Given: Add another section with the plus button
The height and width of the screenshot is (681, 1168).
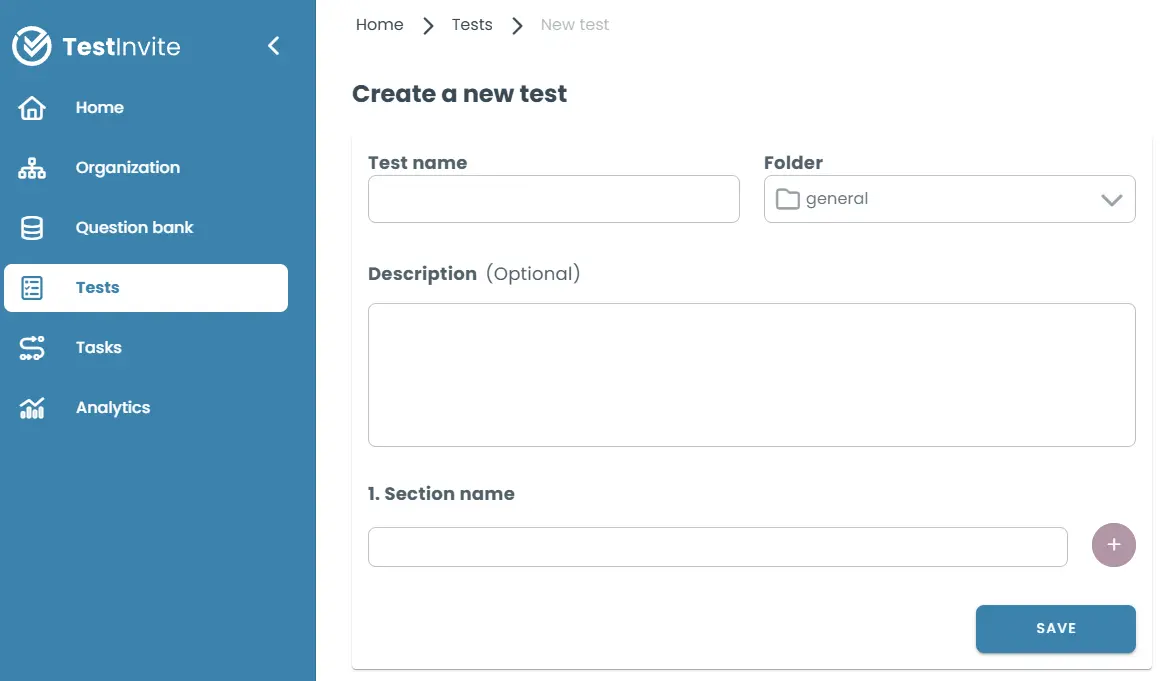Looking at the screenshot, I should pos(1113,545).
